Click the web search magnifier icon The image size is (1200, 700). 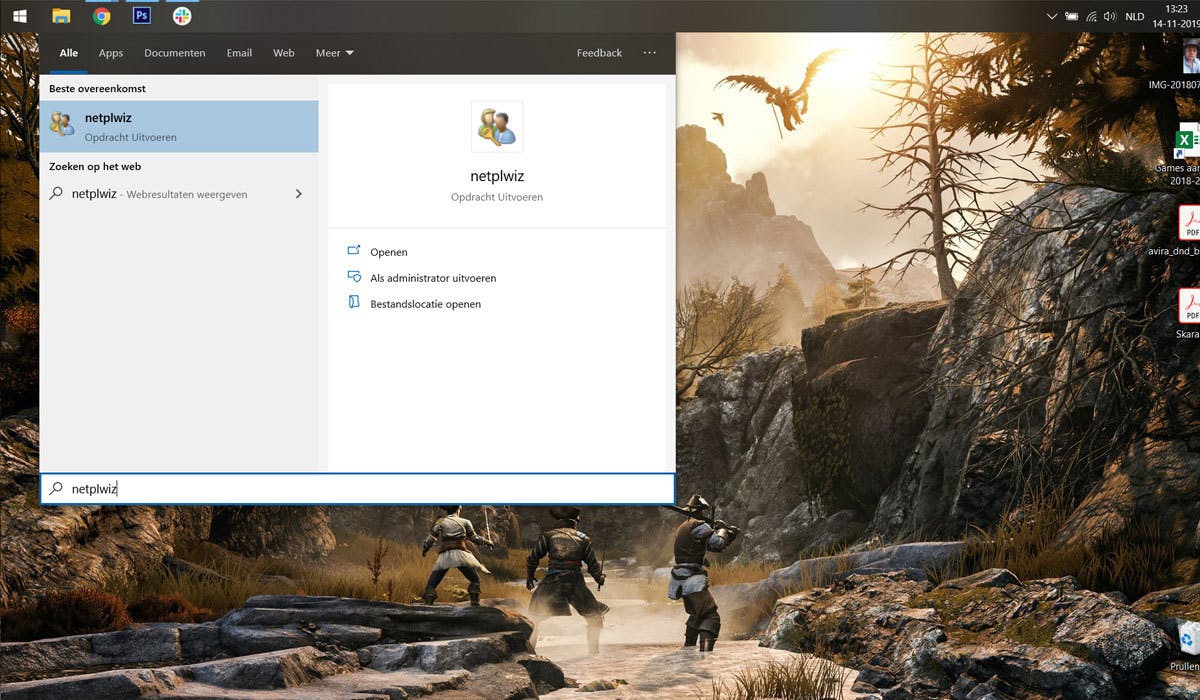(56, 194)
